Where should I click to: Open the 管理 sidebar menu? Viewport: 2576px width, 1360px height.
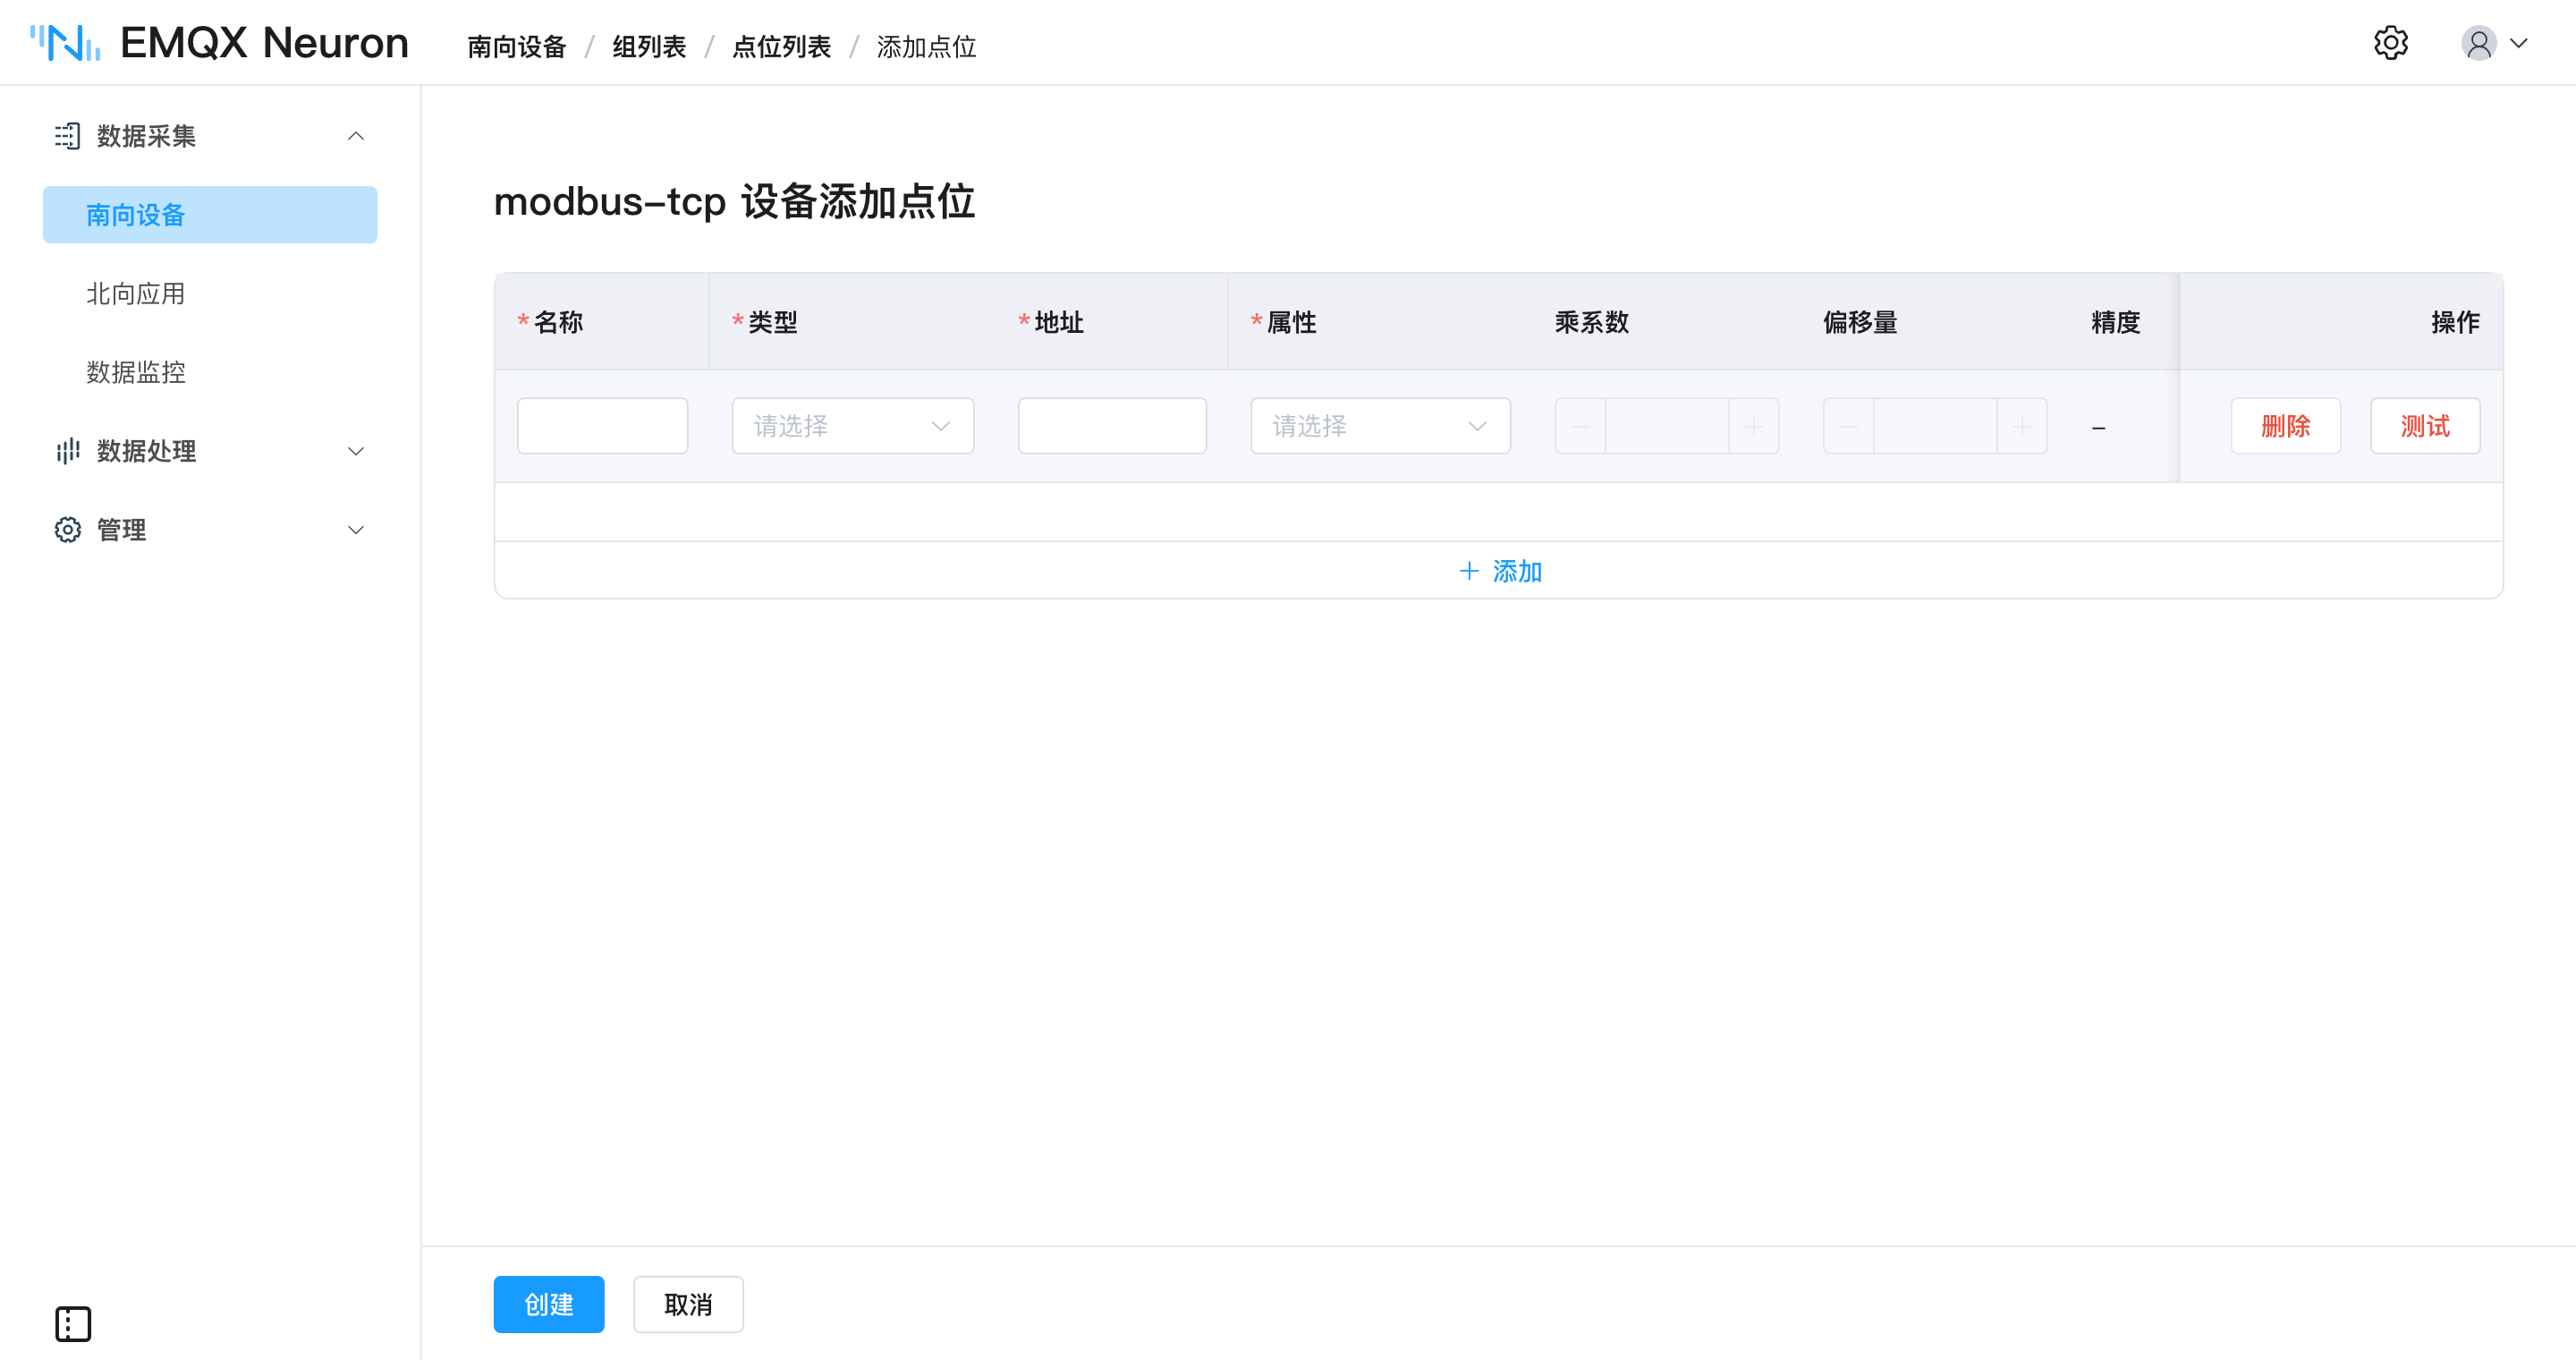210,530
